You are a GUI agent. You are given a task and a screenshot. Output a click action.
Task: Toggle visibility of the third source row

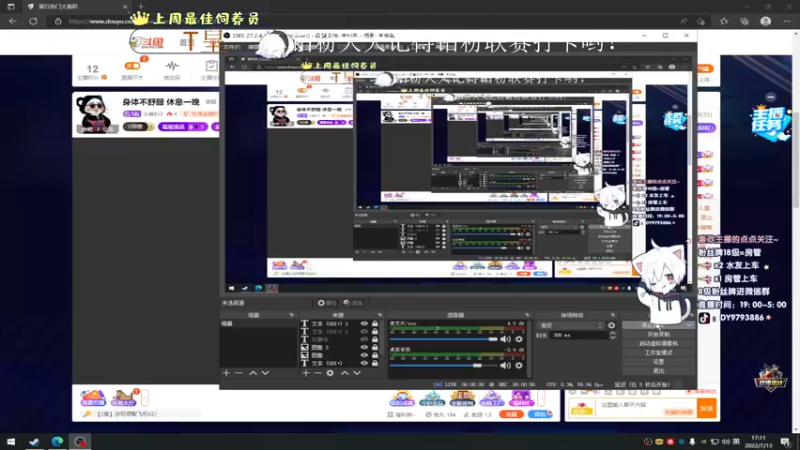pyautogui.click(x=364, y=339)
